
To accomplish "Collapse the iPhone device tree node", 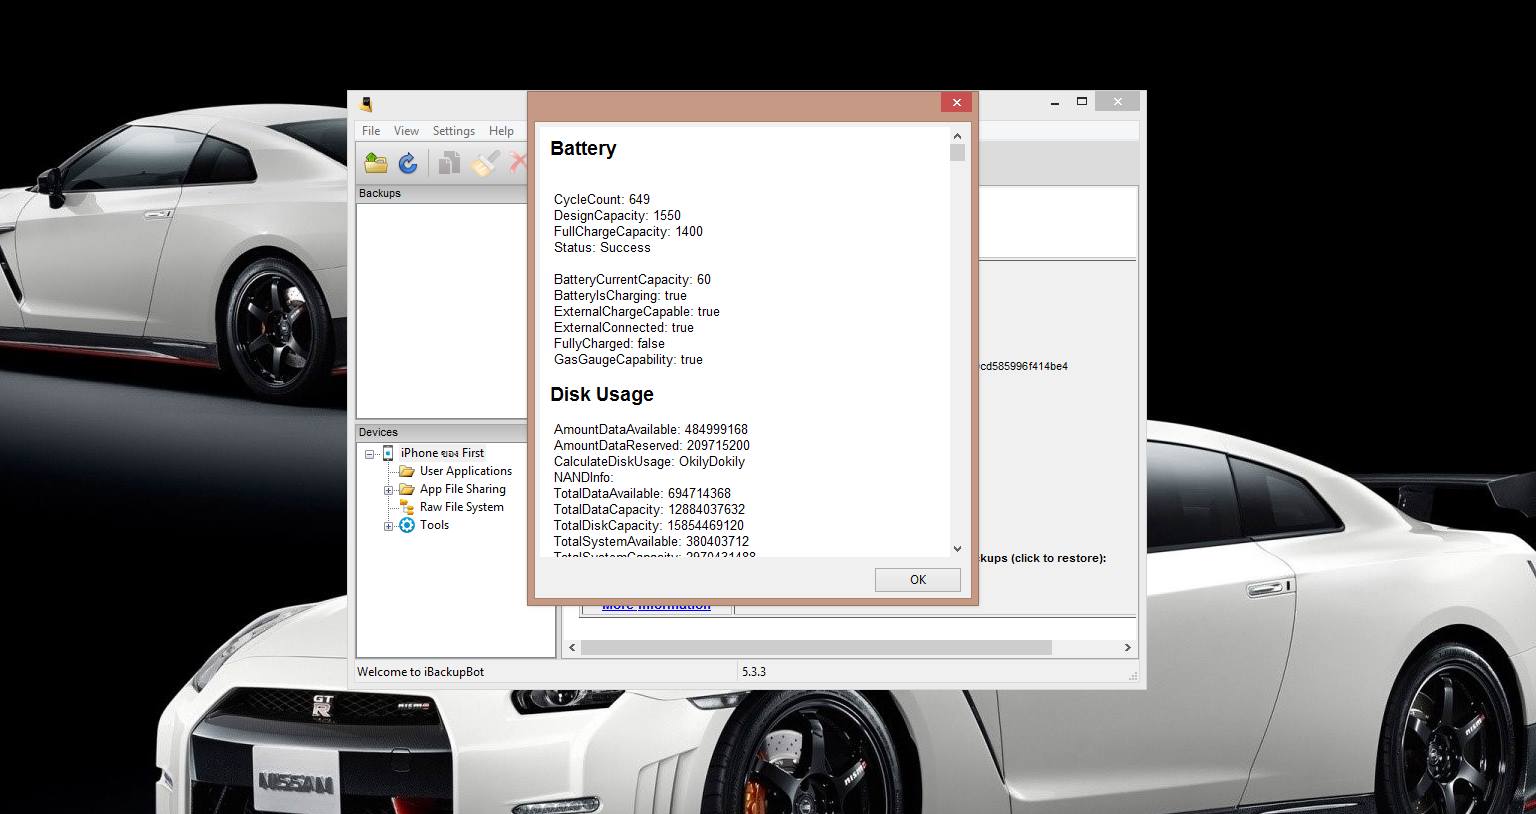I will 370,454.
